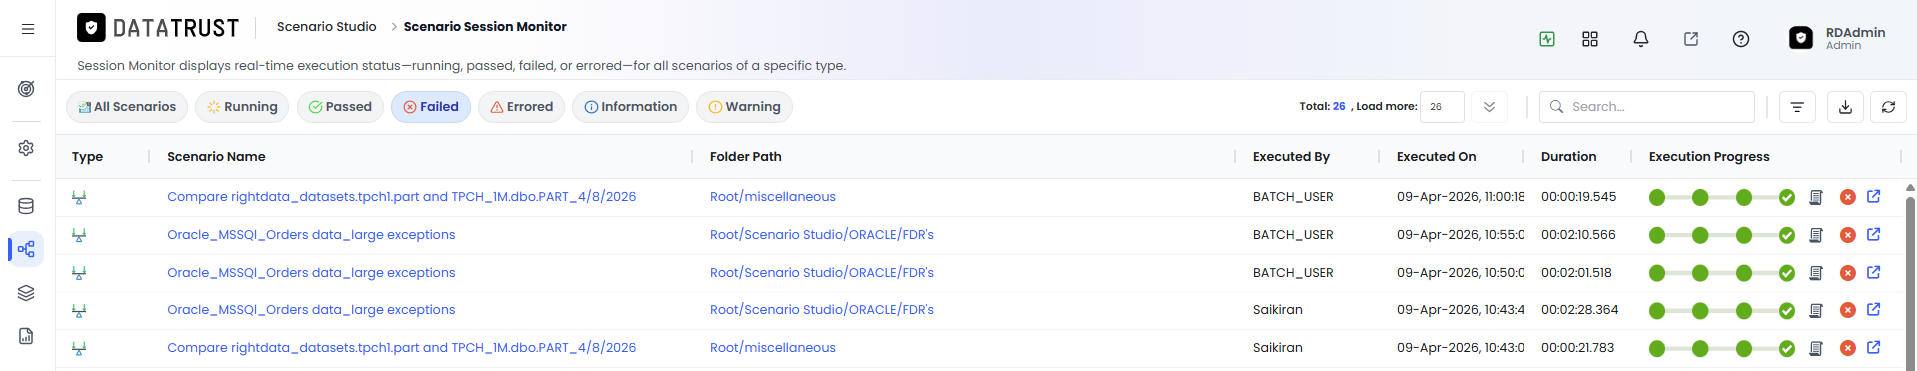Viewport: 1917px width, 371px height.
Task: Select the All Scenarios tab
Action: (x=127, y=107)
